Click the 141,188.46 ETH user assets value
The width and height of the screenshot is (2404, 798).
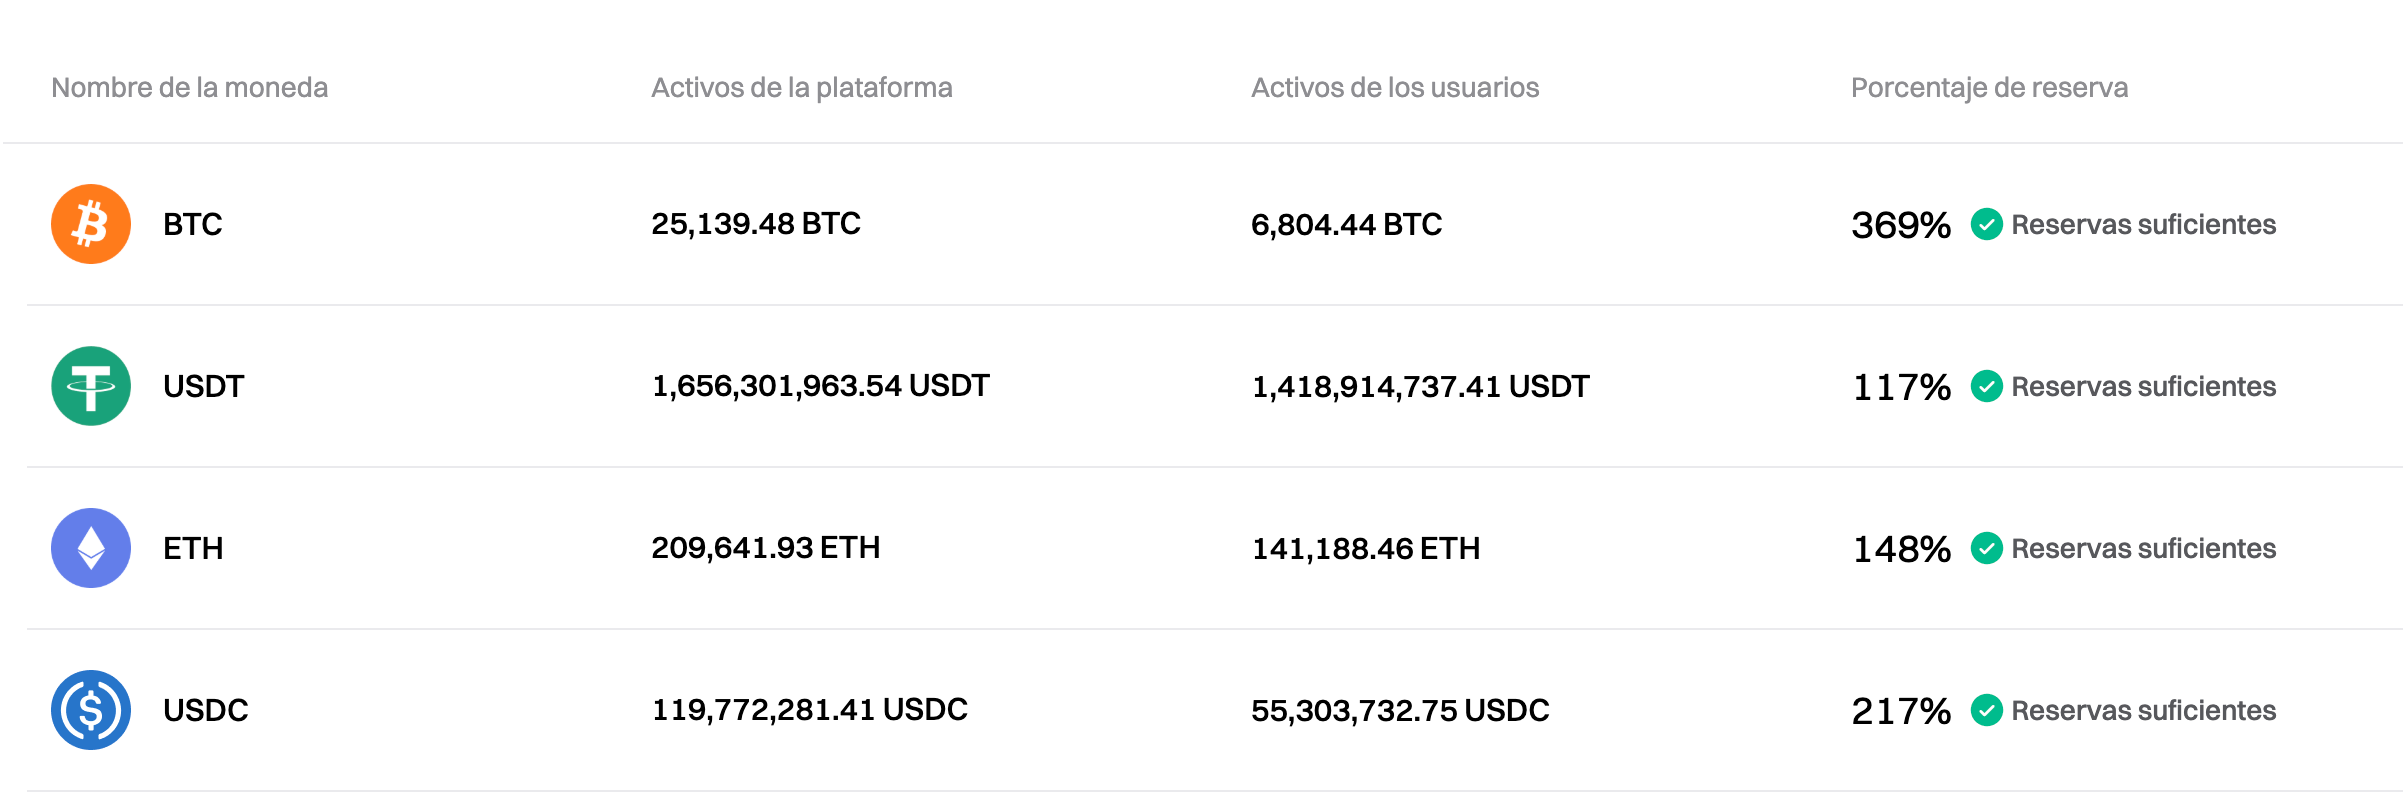click(x=1365, y=548)
